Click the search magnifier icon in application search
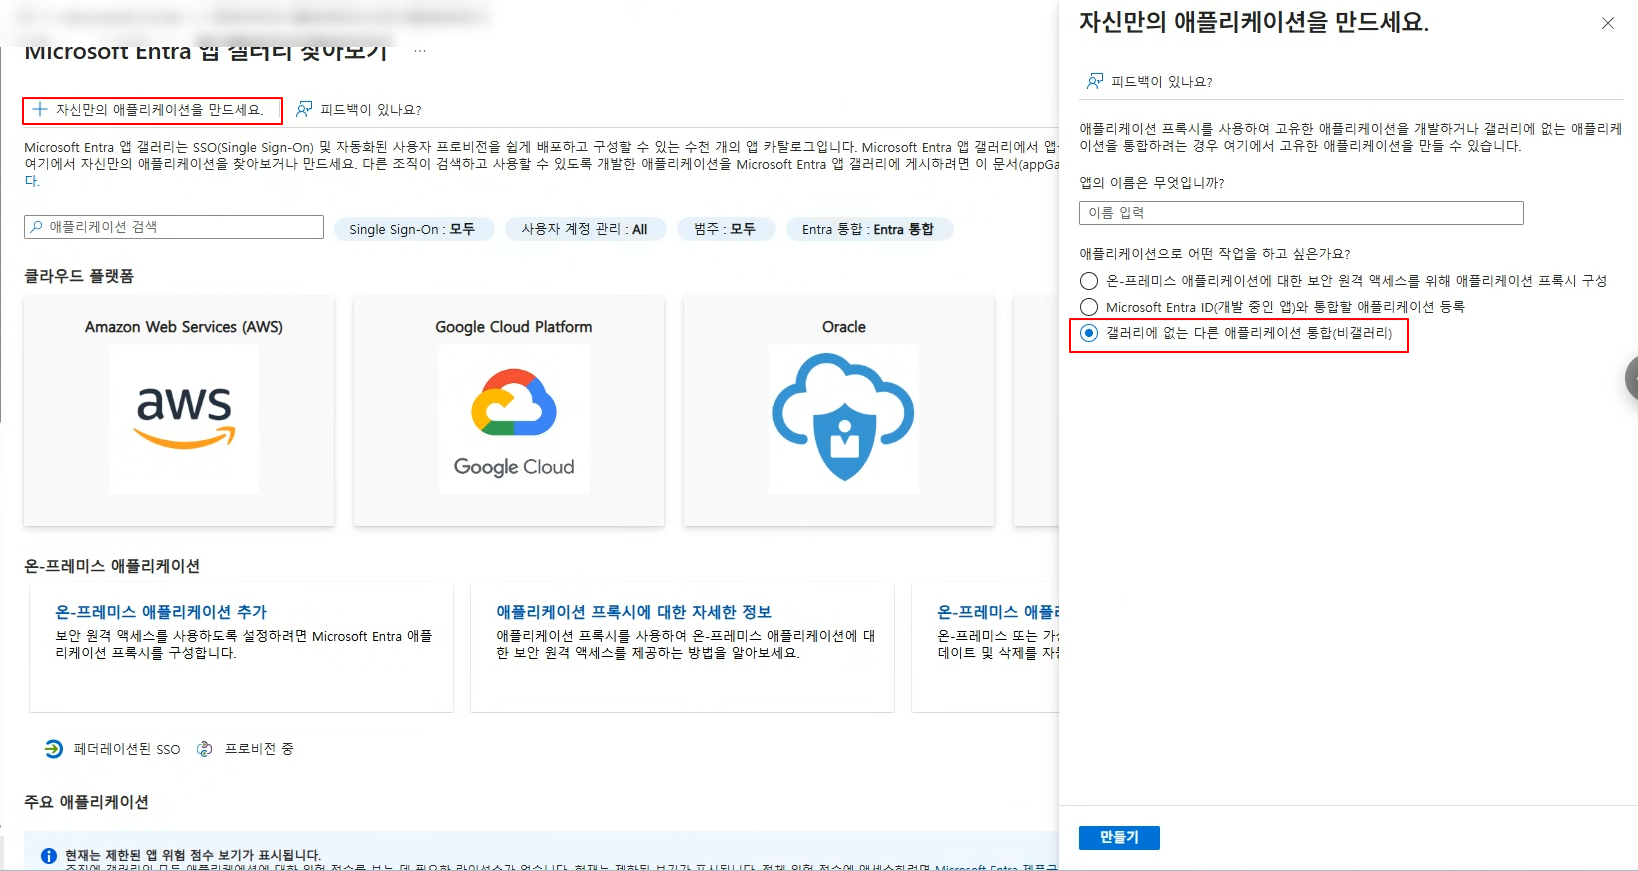 pos(37,227)
